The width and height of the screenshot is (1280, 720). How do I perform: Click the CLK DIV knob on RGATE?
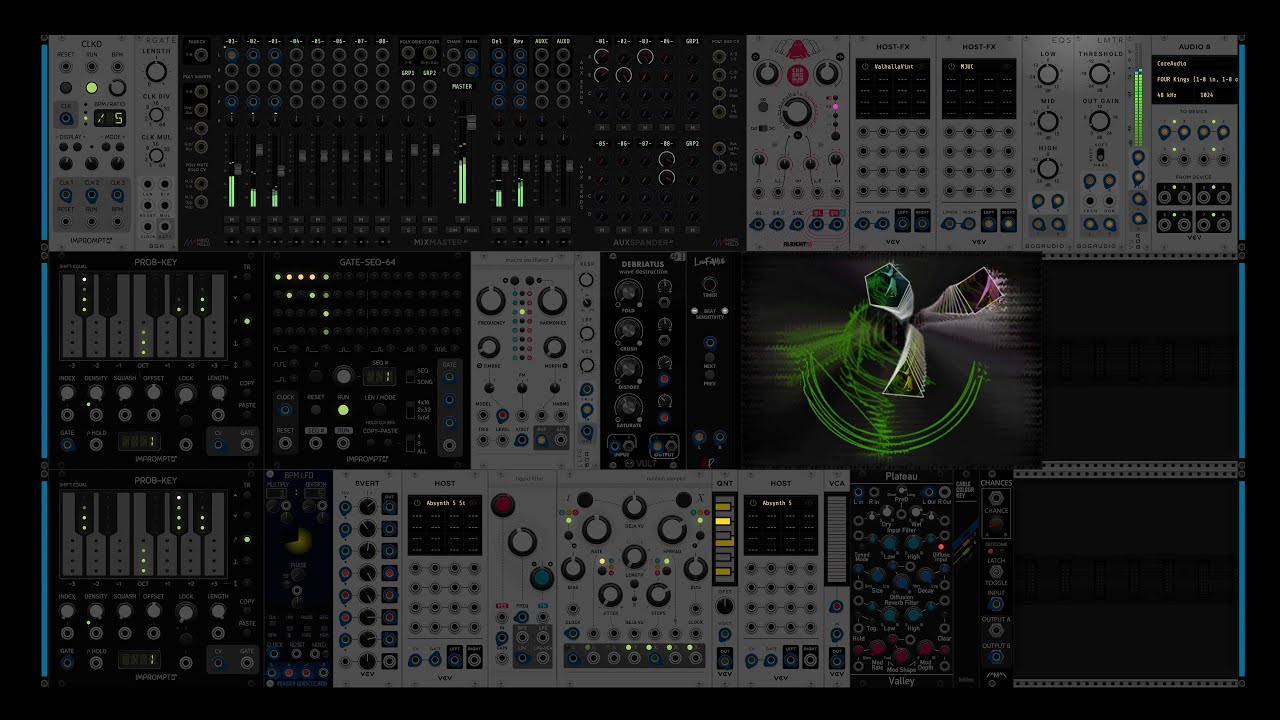click(156, 113)
